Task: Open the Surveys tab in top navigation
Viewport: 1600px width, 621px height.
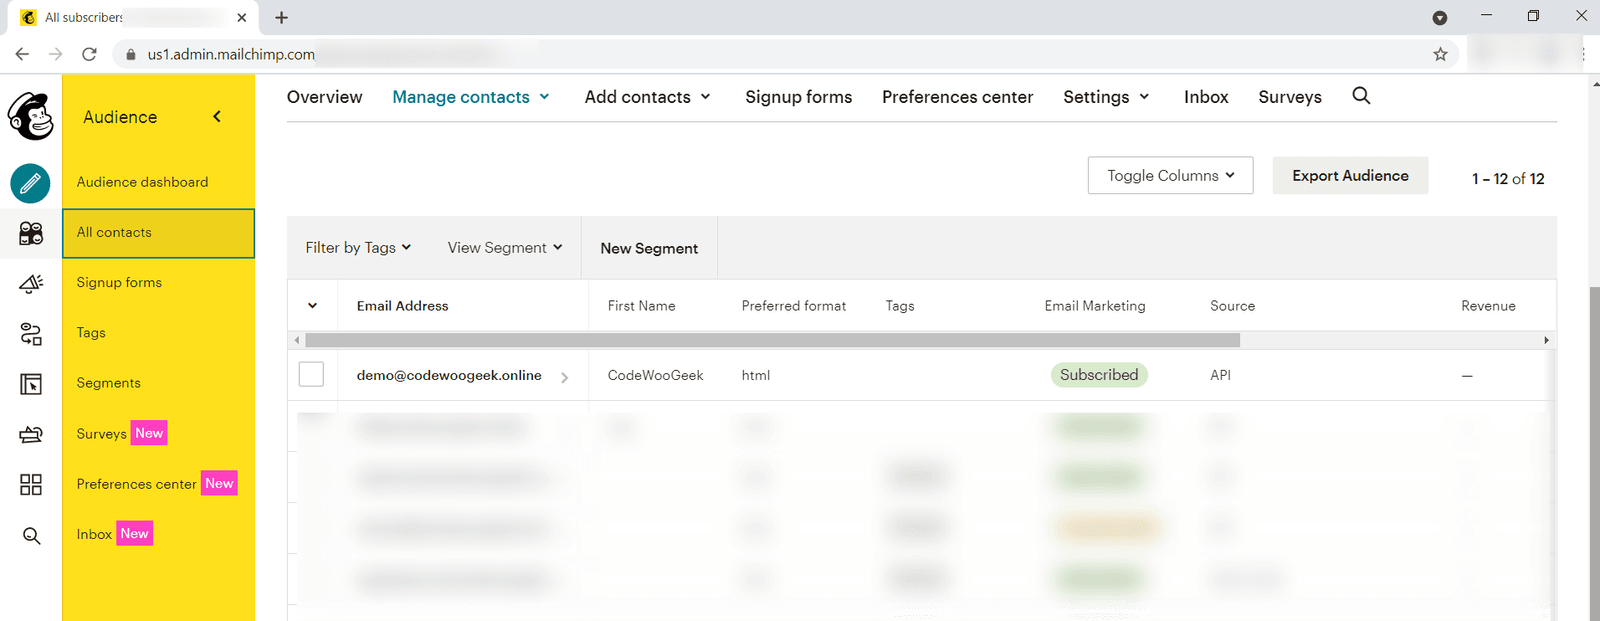Action: [1290, 97]
